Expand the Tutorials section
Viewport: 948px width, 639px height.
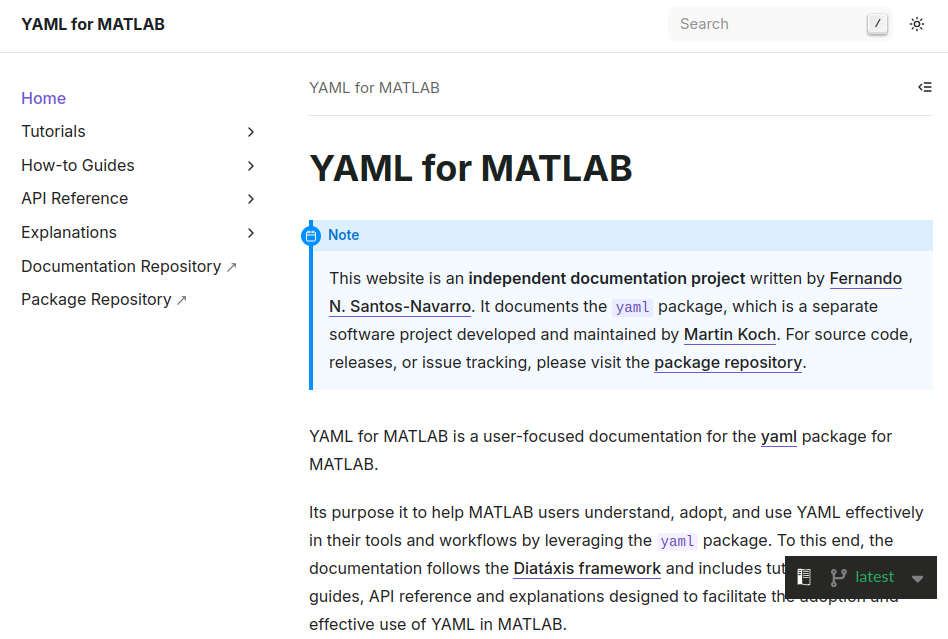coord(251,131)
